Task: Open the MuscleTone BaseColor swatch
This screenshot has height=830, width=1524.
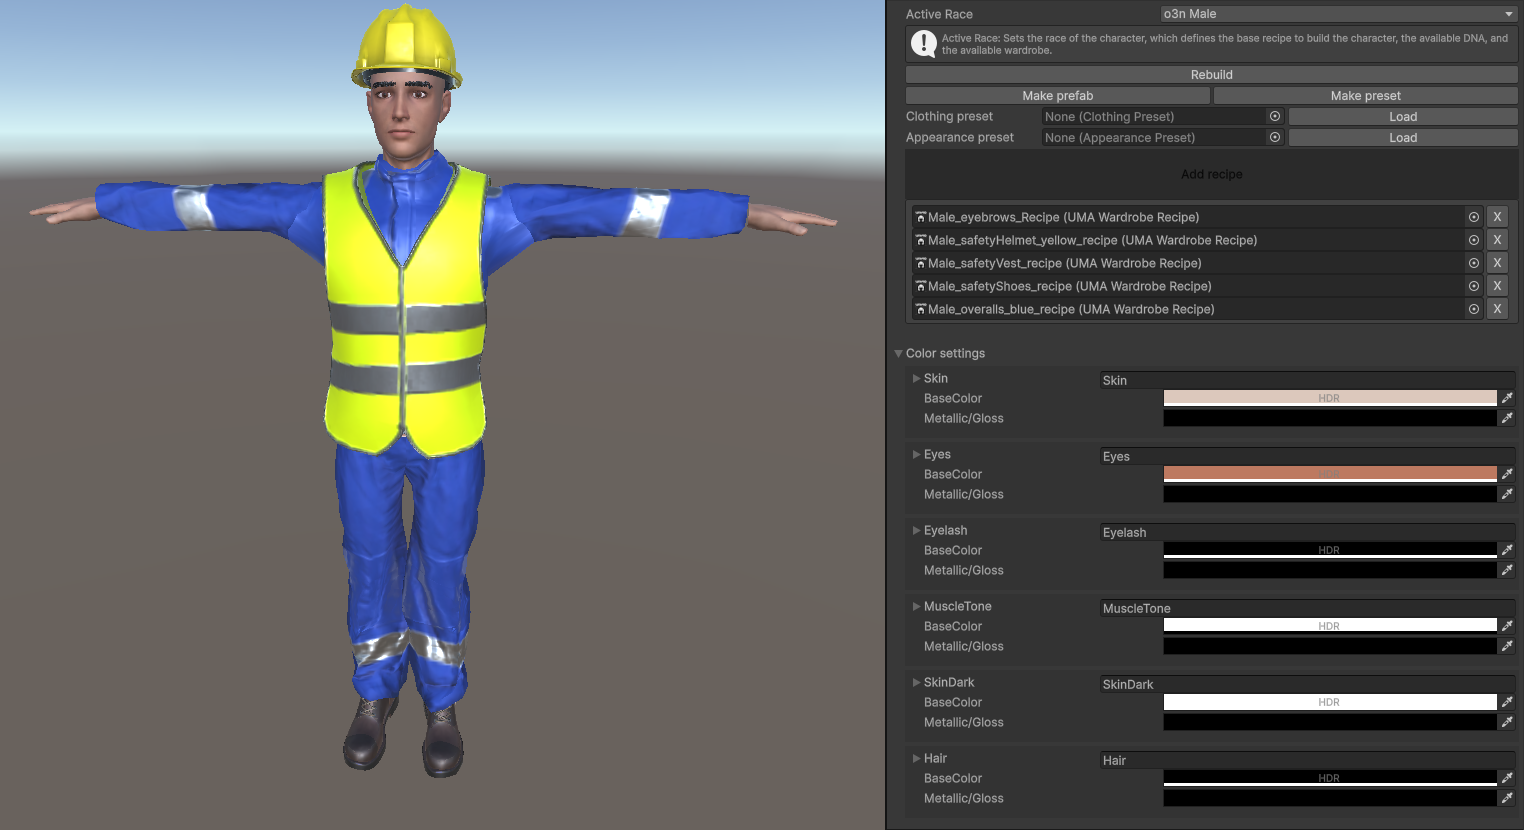Action: point(1330,626)
